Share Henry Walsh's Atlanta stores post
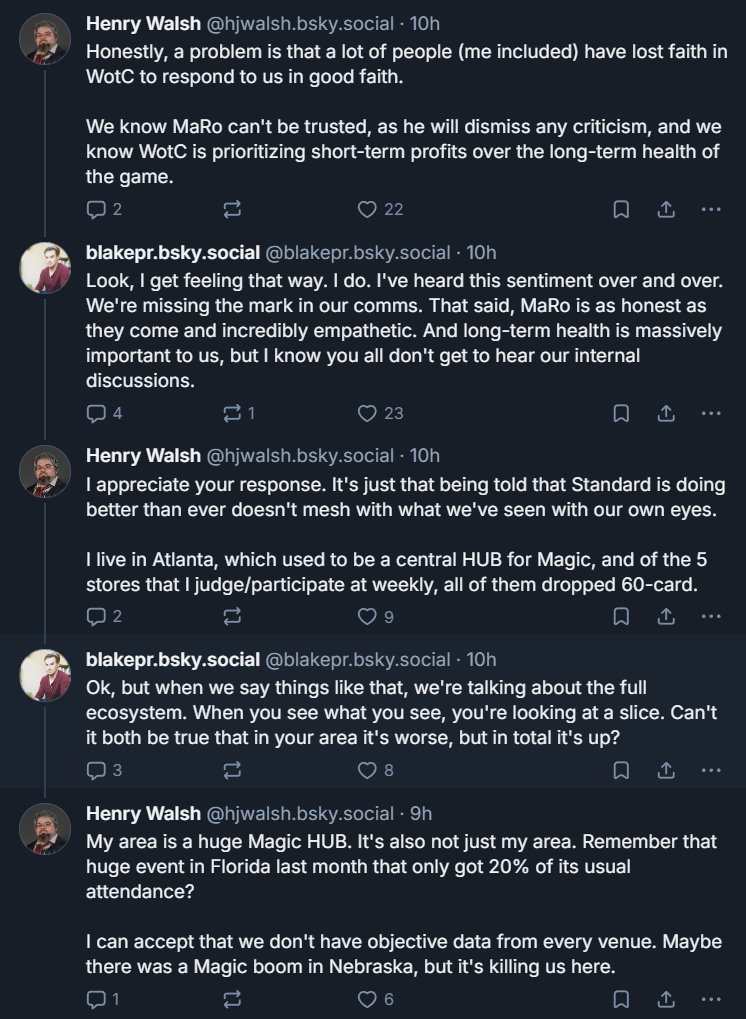 pyautogui.click(x=665, y=617)
